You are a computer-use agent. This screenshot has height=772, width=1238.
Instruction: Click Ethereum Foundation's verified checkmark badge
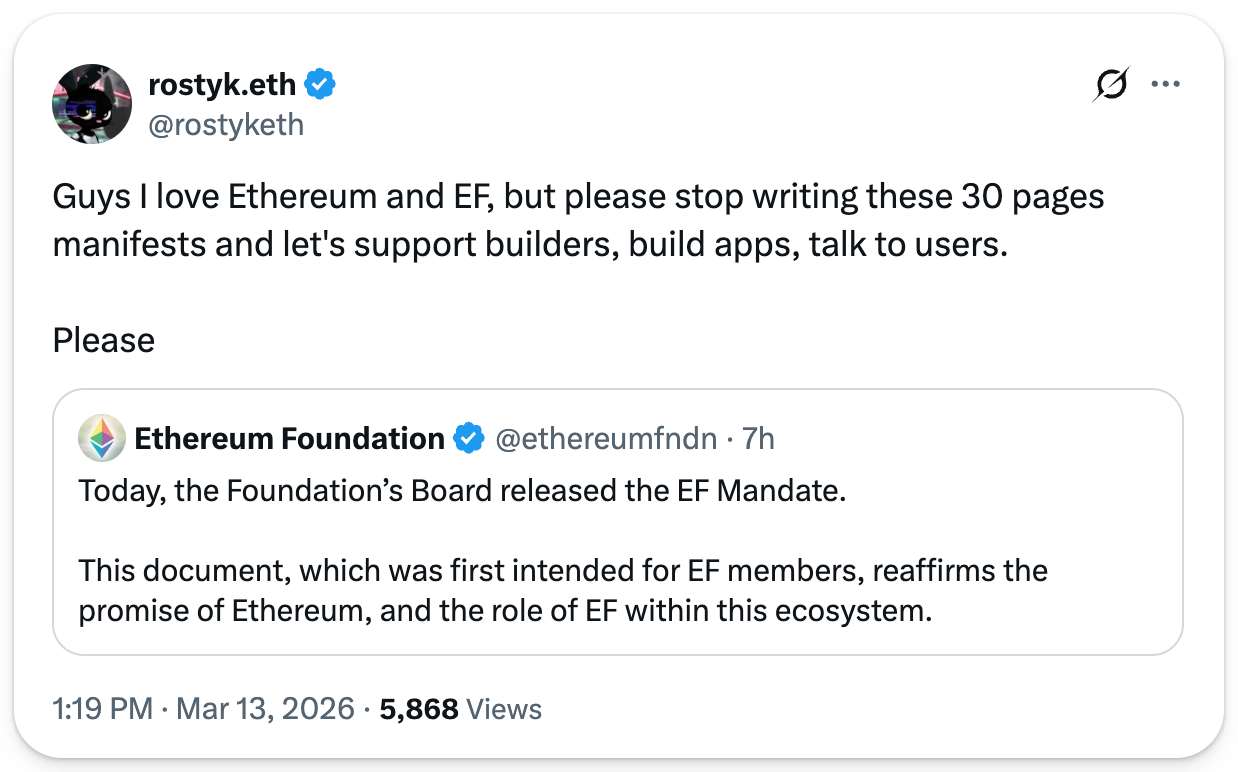[469, 438]
